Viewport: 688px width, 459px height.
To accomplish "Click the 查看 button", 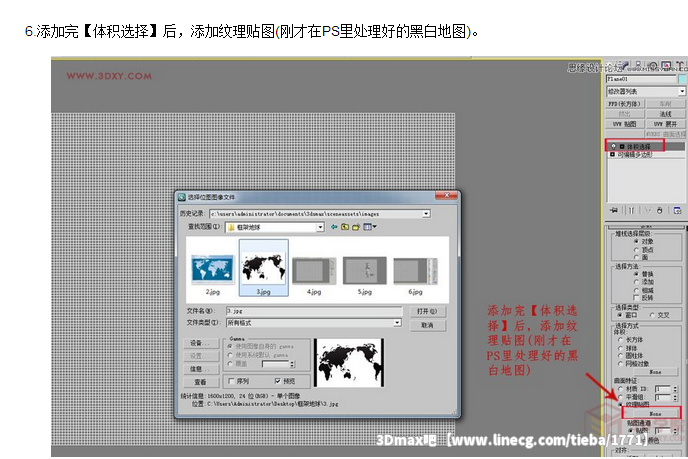I will [x=200, y=382].
